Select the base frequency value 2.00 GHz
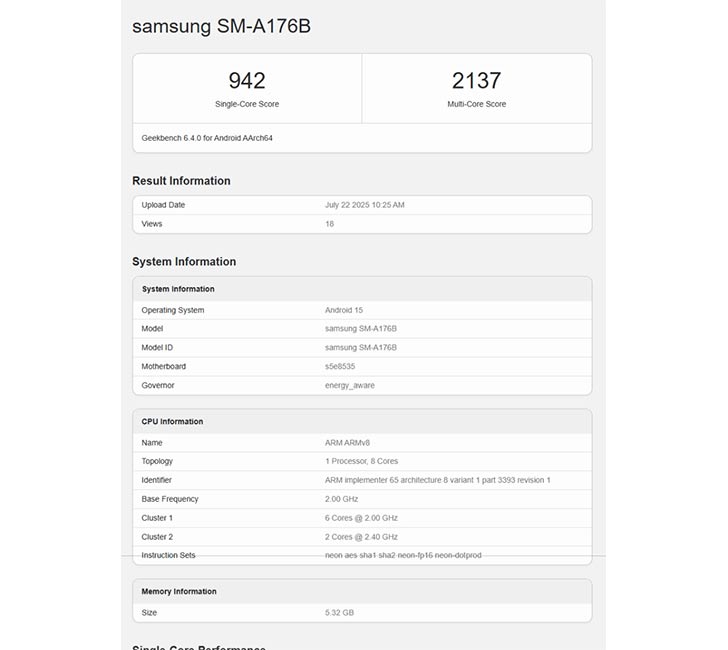728x650 pixels. tap(341, 499)
